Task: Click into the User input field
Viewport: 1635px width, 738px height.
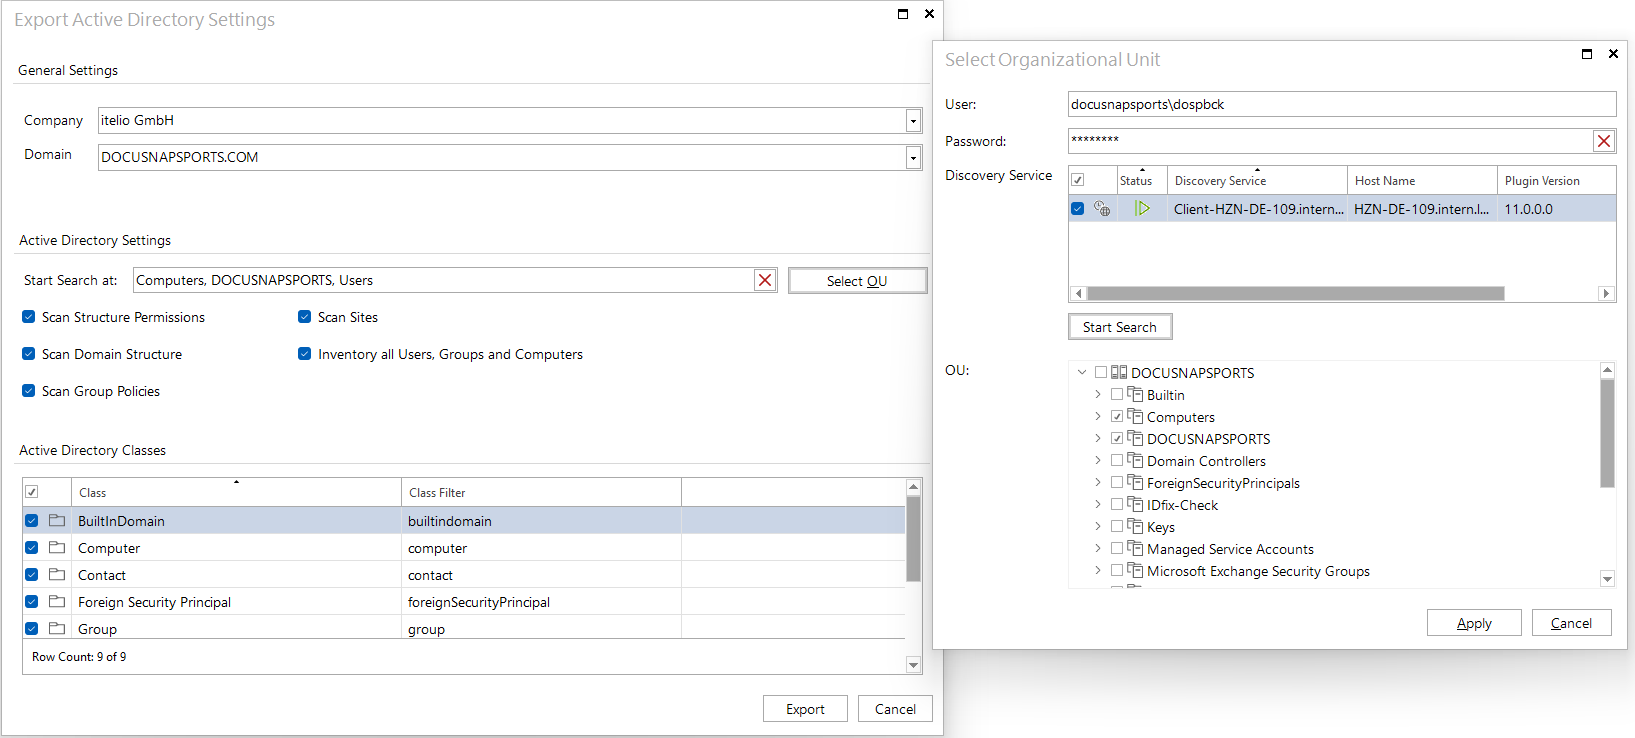Action: point(1342,104)
